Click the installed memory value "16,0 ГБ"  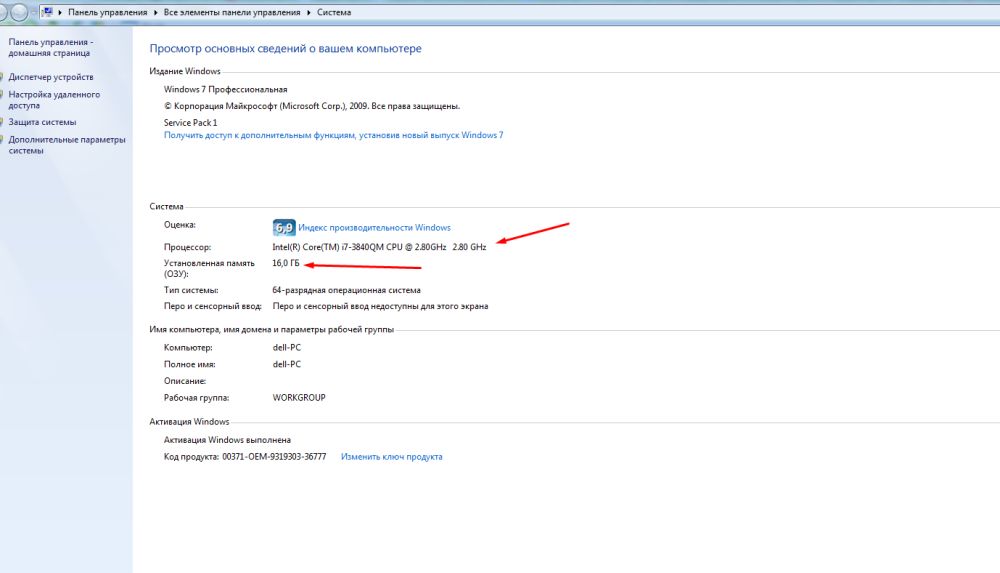(286, 263)
